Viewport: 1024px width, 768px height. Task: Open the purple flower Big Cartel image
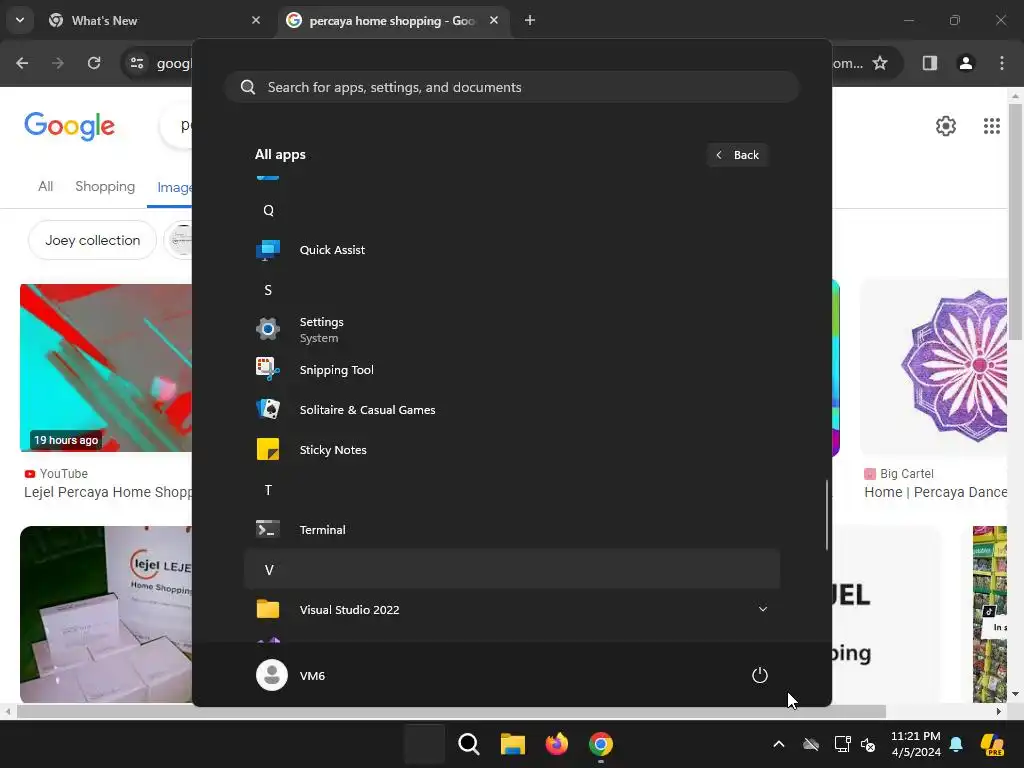click(934, 366)
